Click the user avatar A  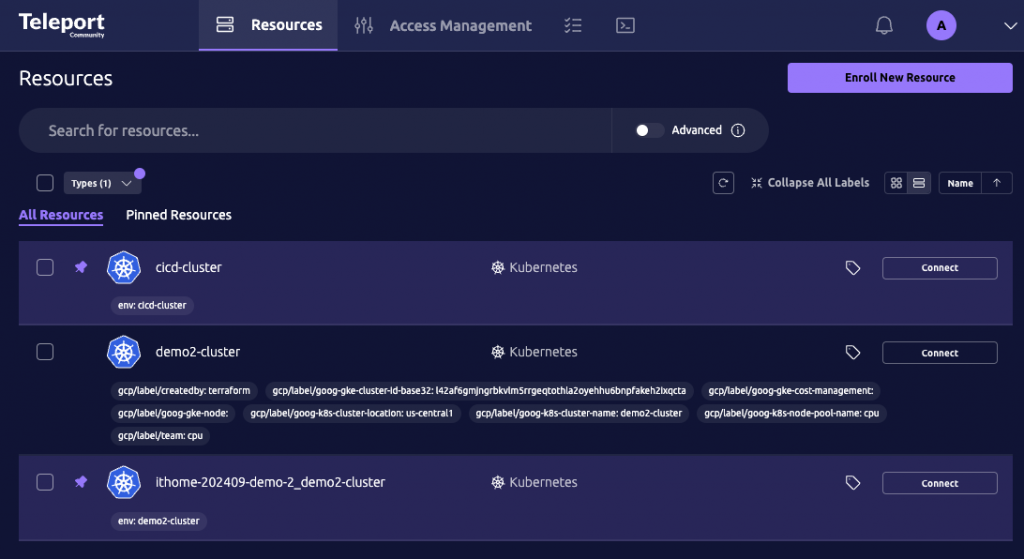pyautogui.click(x=941, y=25)
